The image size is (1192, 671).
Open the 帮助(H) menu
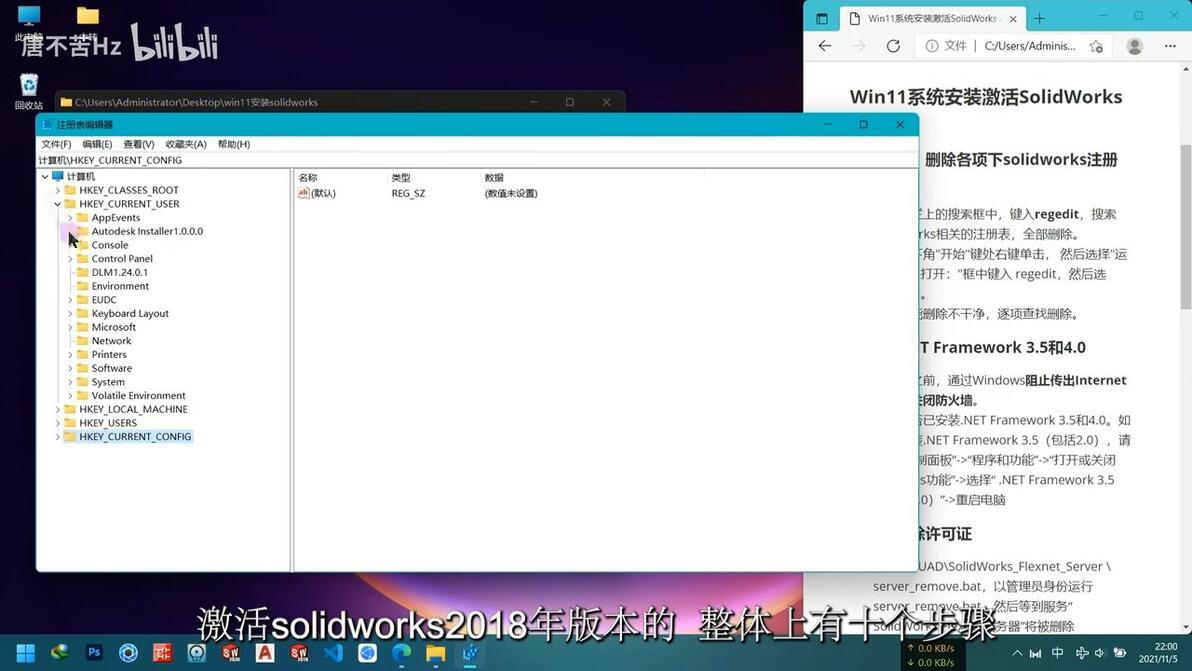click(x=234, y=144)
